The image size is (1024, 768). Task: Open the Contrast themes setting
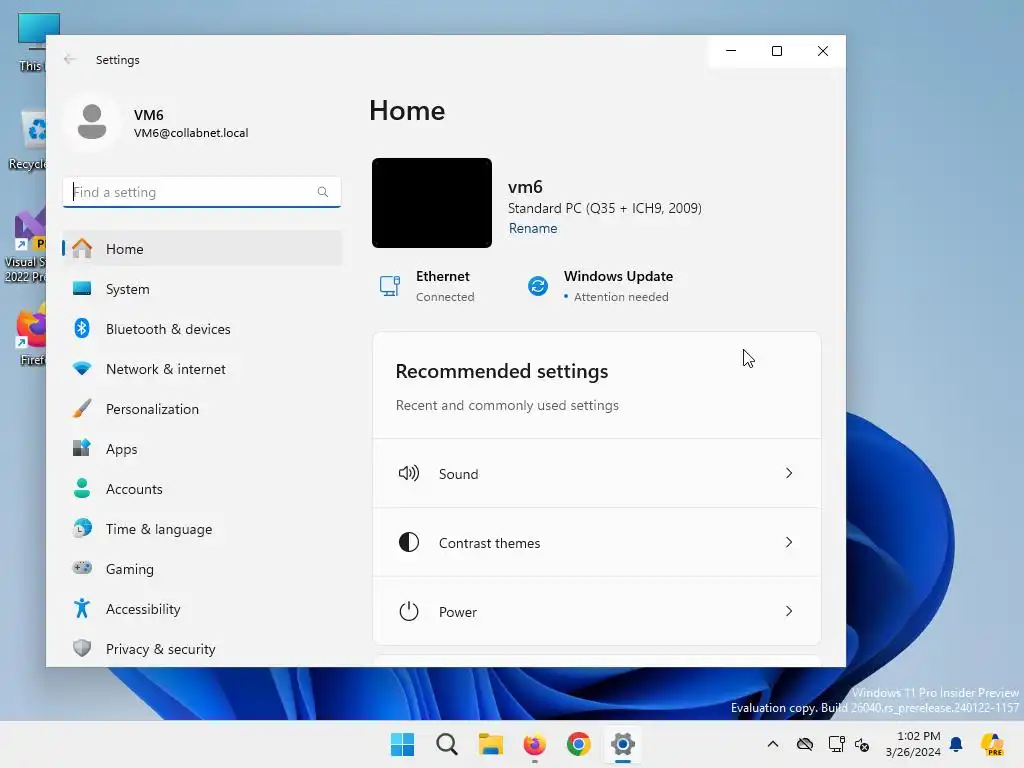(596, 543)
